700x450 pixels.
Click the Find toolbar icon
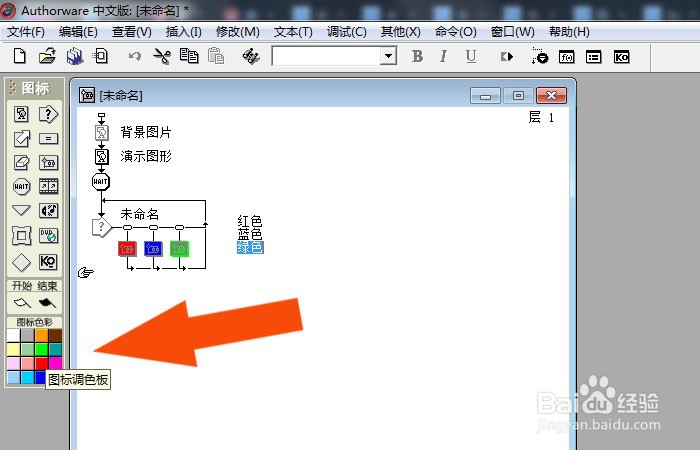pos(251,57)
